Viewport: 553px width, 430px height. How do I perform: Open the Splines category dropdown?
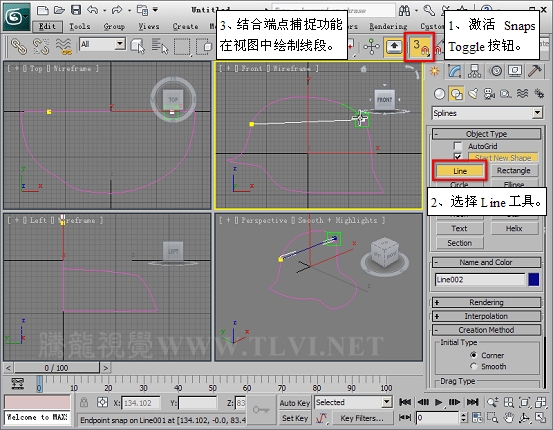pos(487,113)
